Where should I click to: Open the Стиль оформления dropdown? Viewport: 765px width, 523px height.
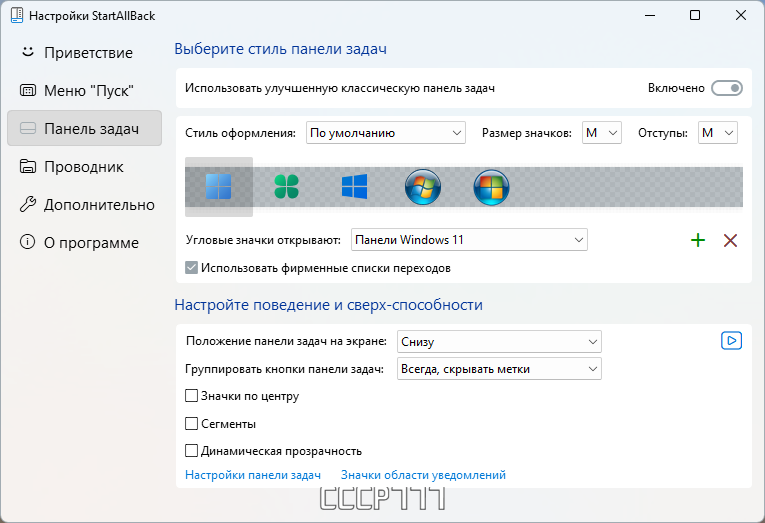(x=386, y=133)
